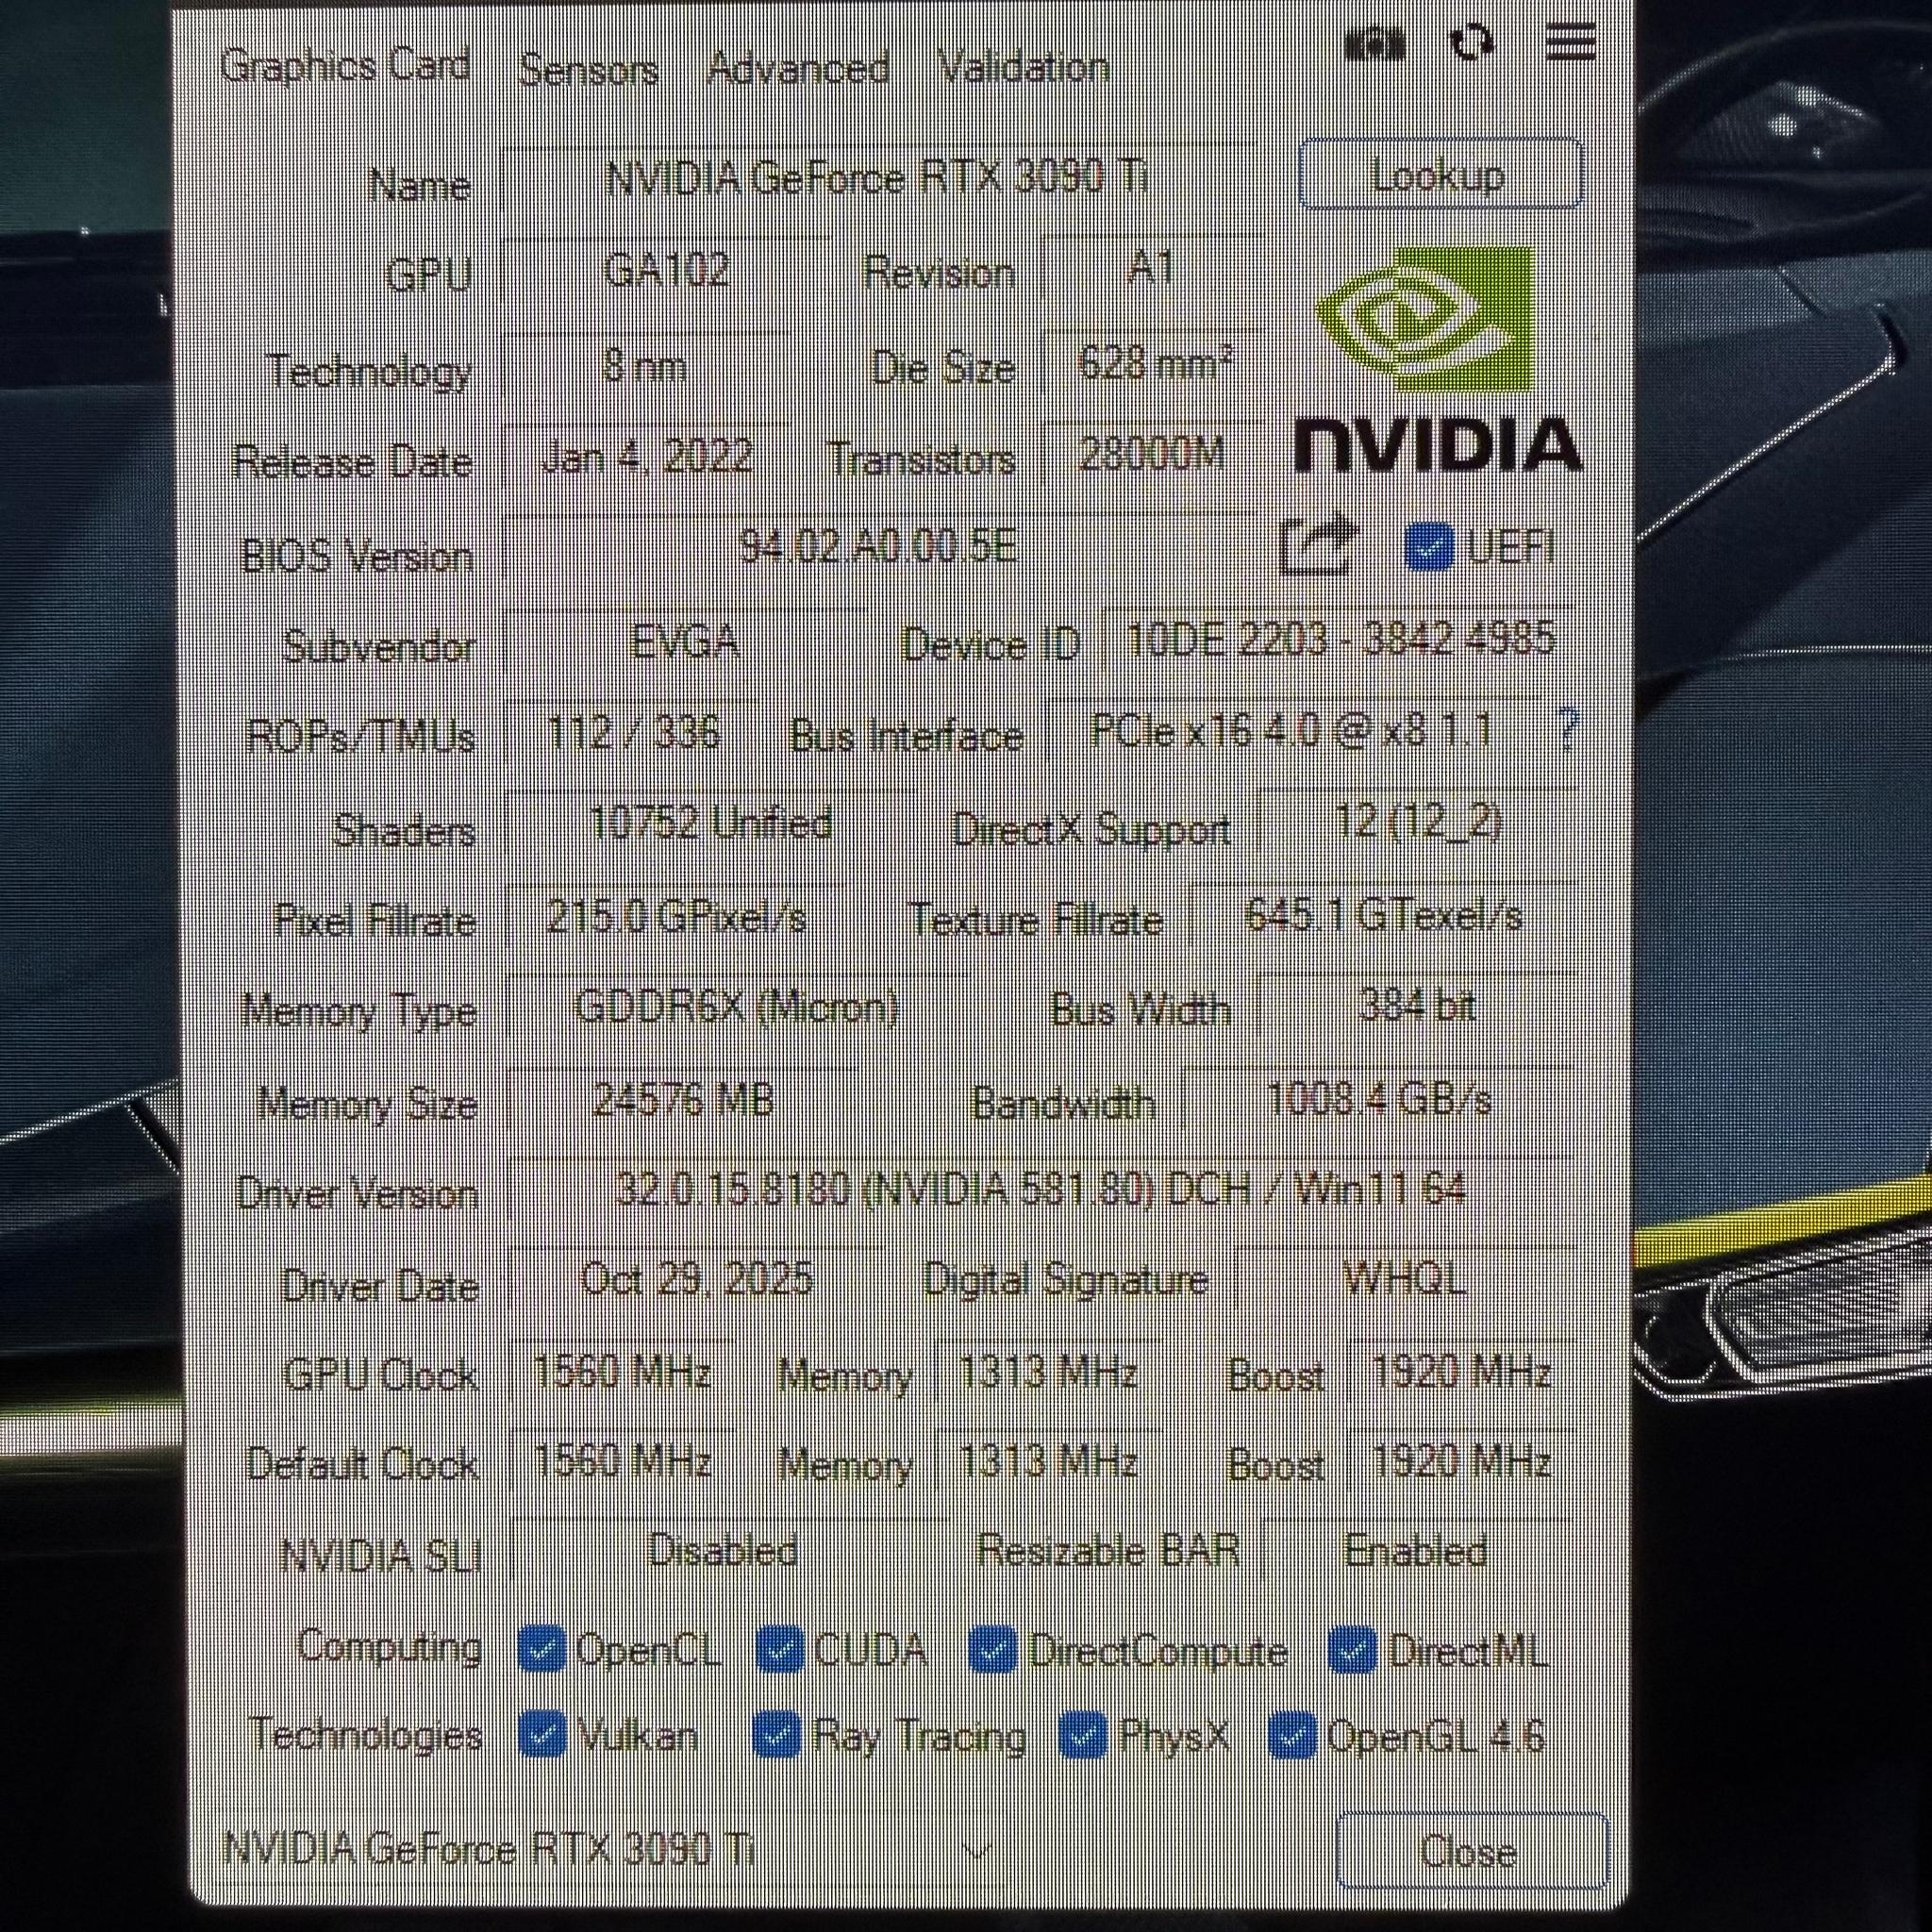Click the Bandwidth 1008.4 GB/s value
1932x1932 pixels.
(x=1380, y=1101)
